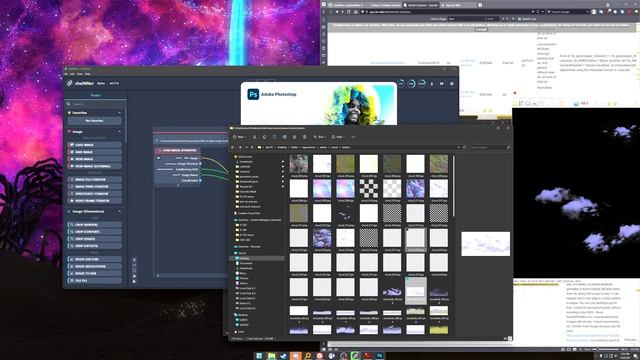The image size is (640, 360).
Task: Select Creative Cloud Files in Explorer tree
Action: pos(249,213)
